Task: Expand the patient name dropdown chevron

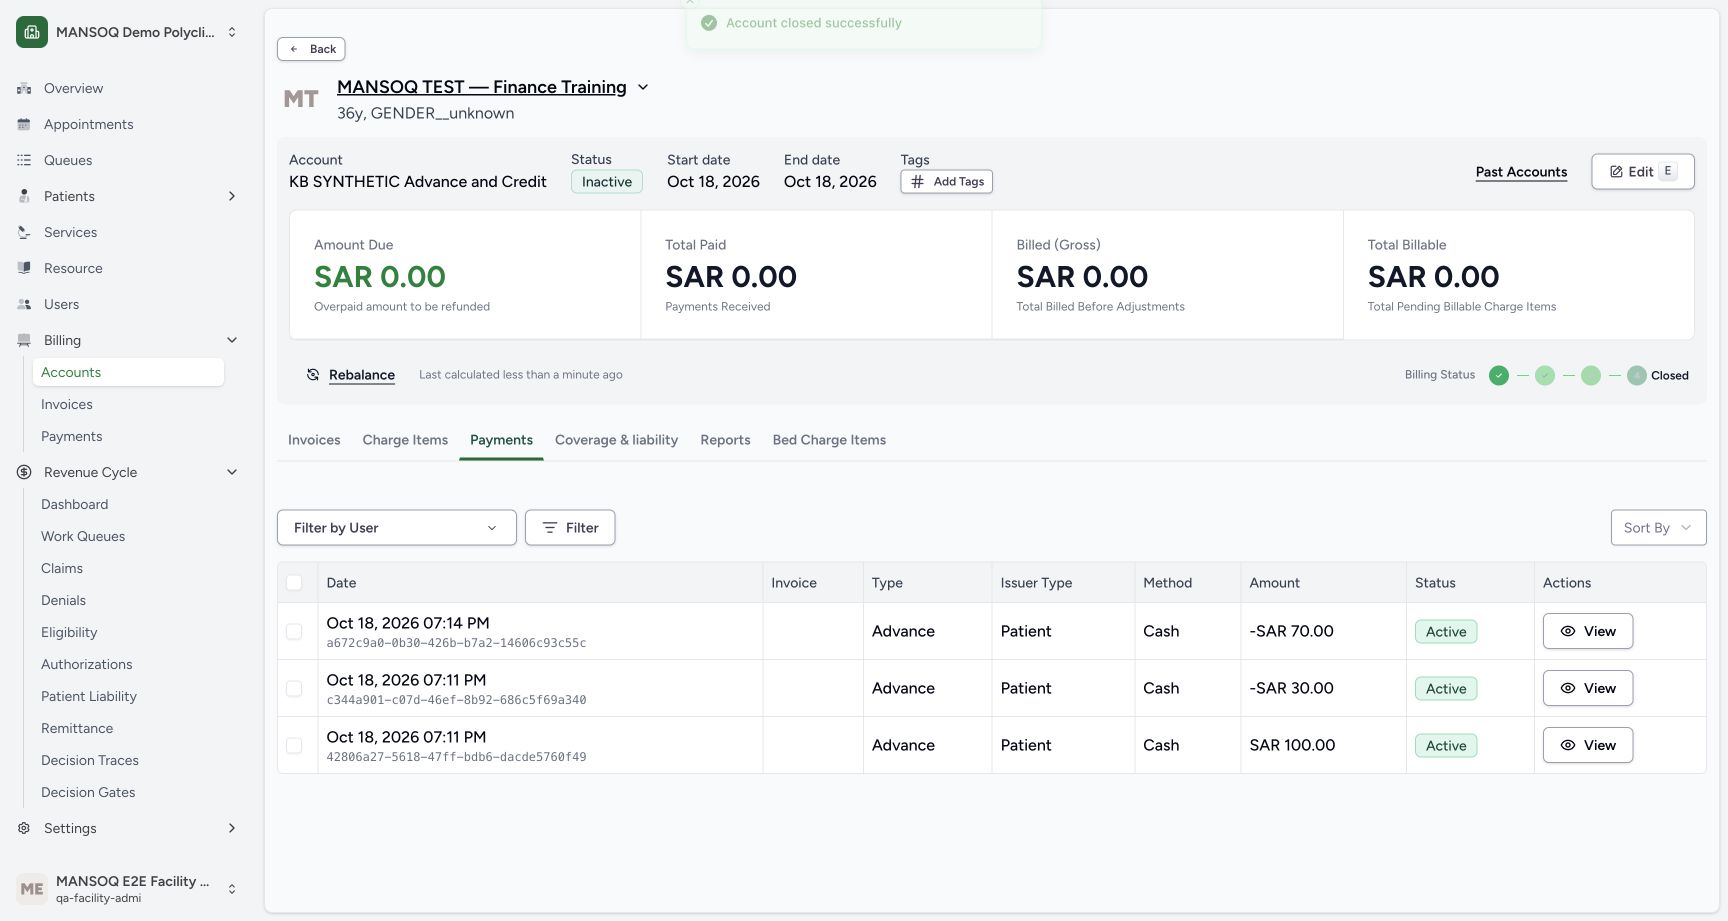Action: tap(643, 87)
